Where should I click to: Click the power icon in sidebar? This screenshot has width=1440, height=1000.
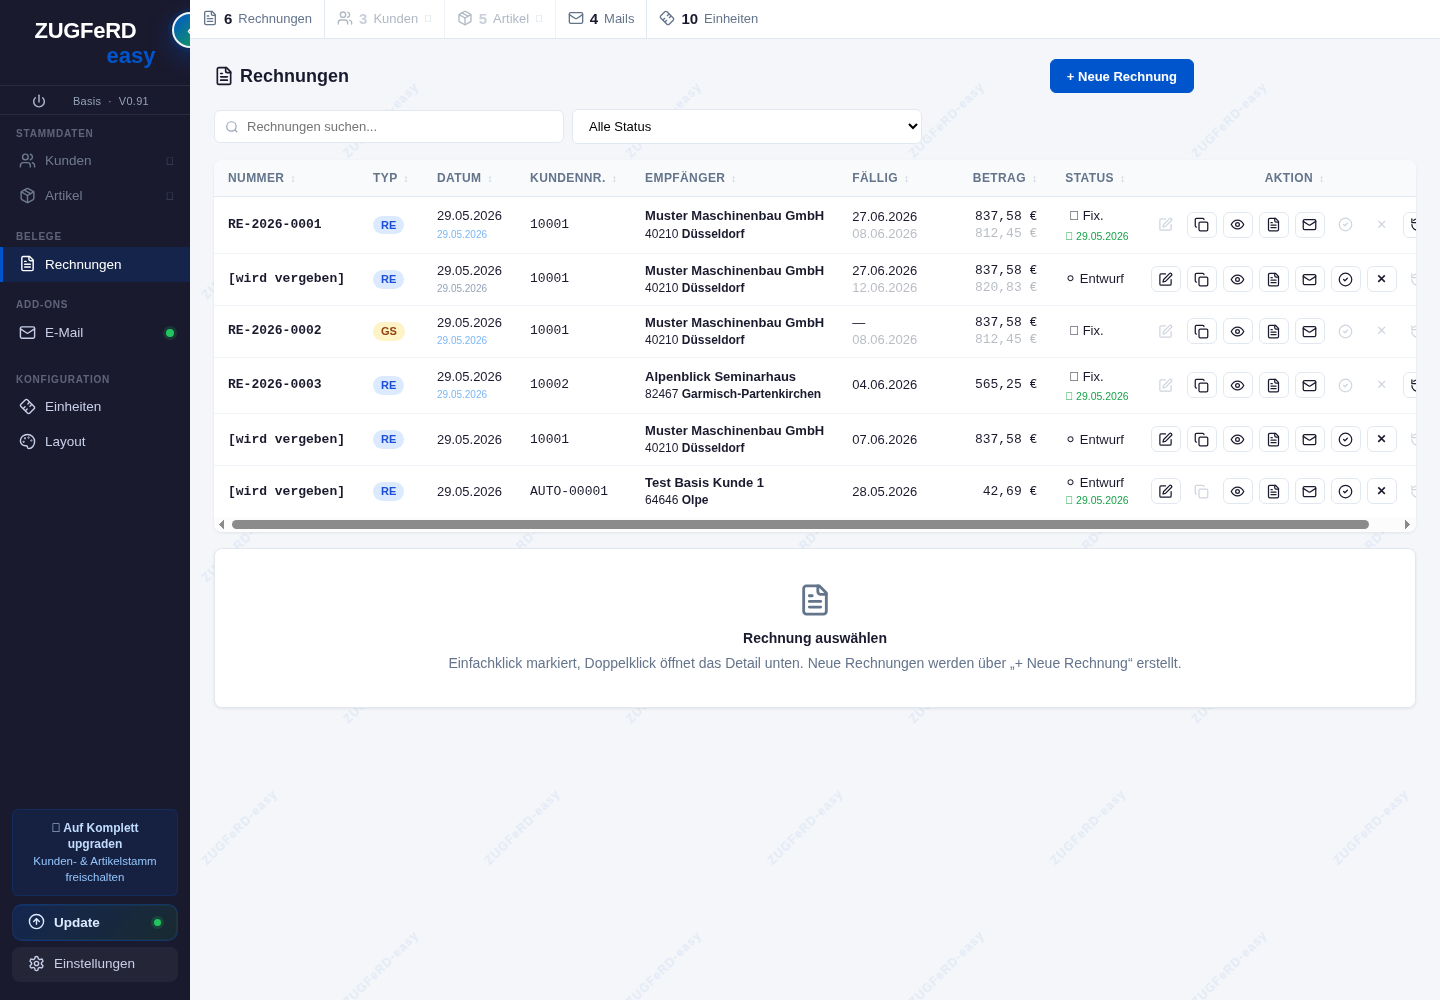(x=39, y=101)
